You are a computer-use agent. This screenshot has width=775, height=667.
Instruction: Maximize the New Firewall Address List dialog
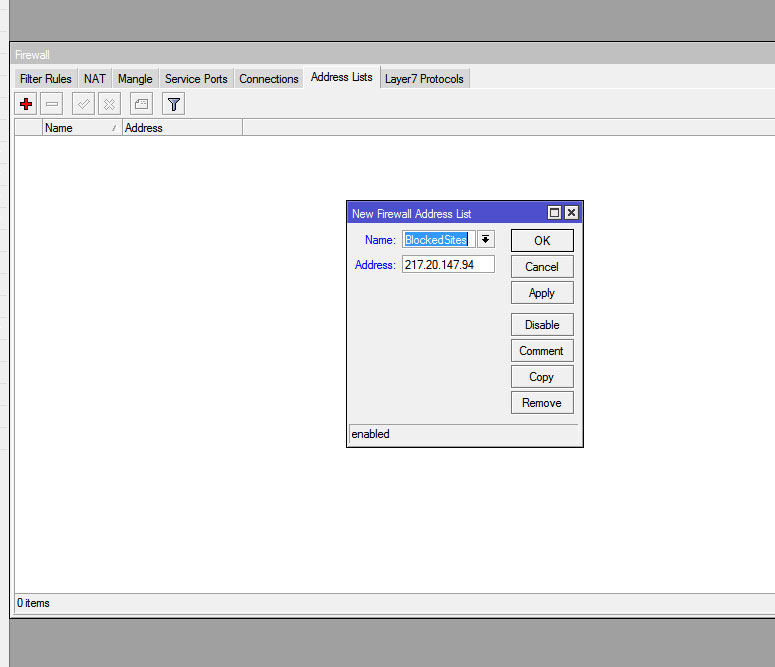[554, 213]
